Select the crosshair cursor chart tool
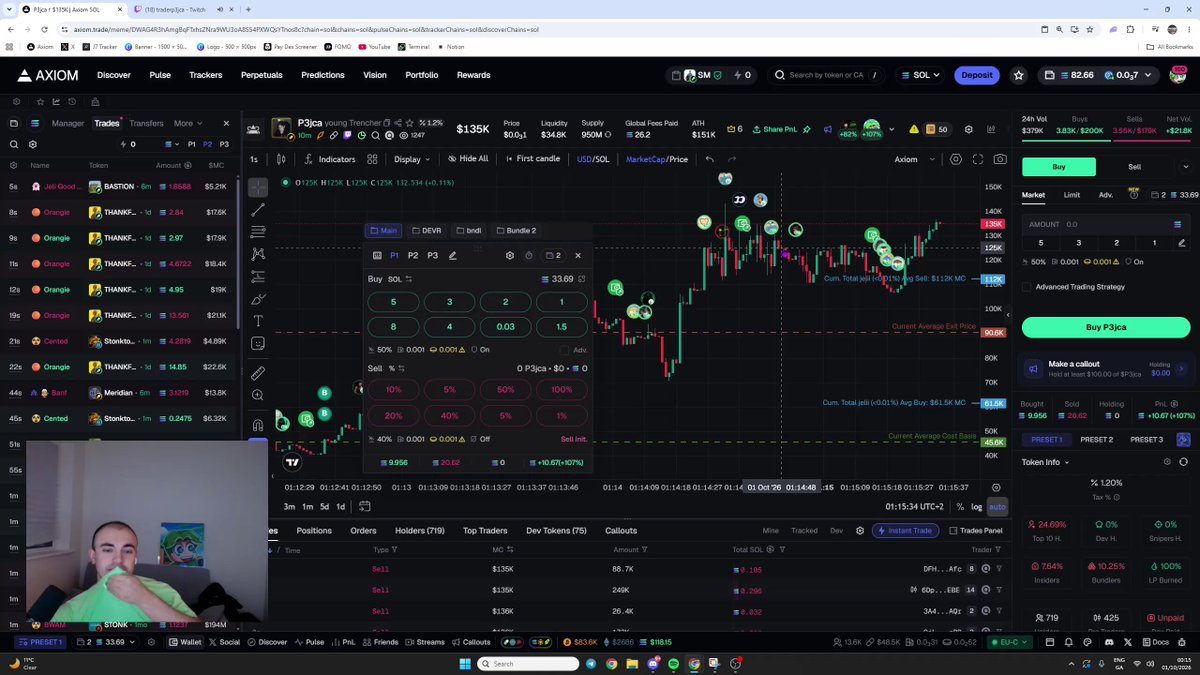Image resolution: width=1200 pixels, height=675 pixels. click(258, 187)
